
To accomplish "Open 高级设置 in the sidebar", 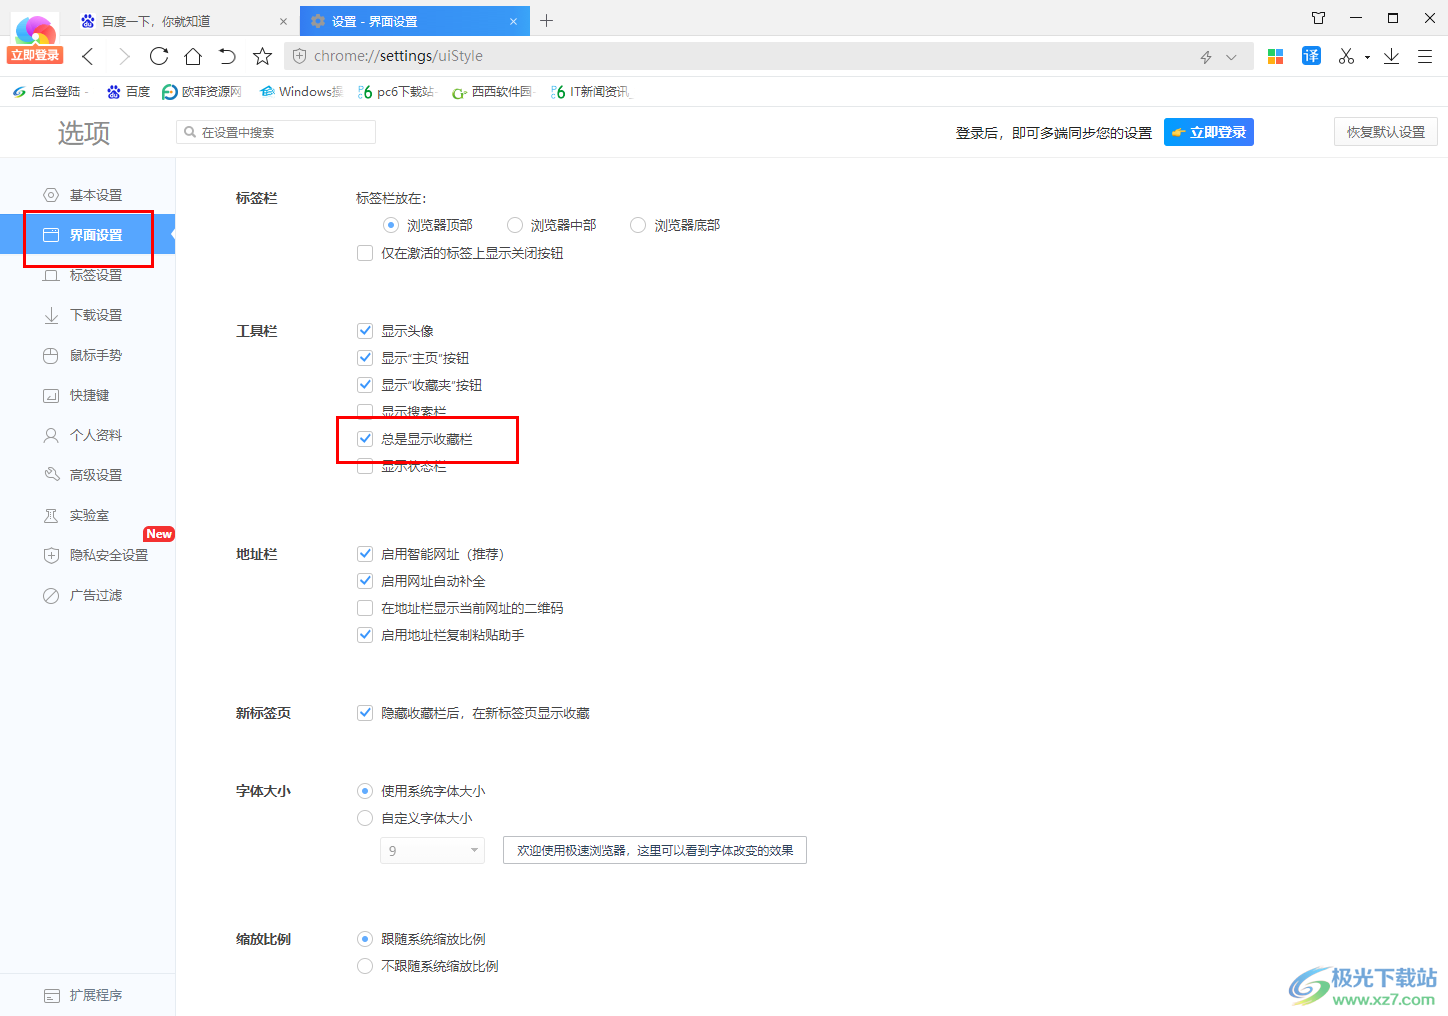I will 87,475.
